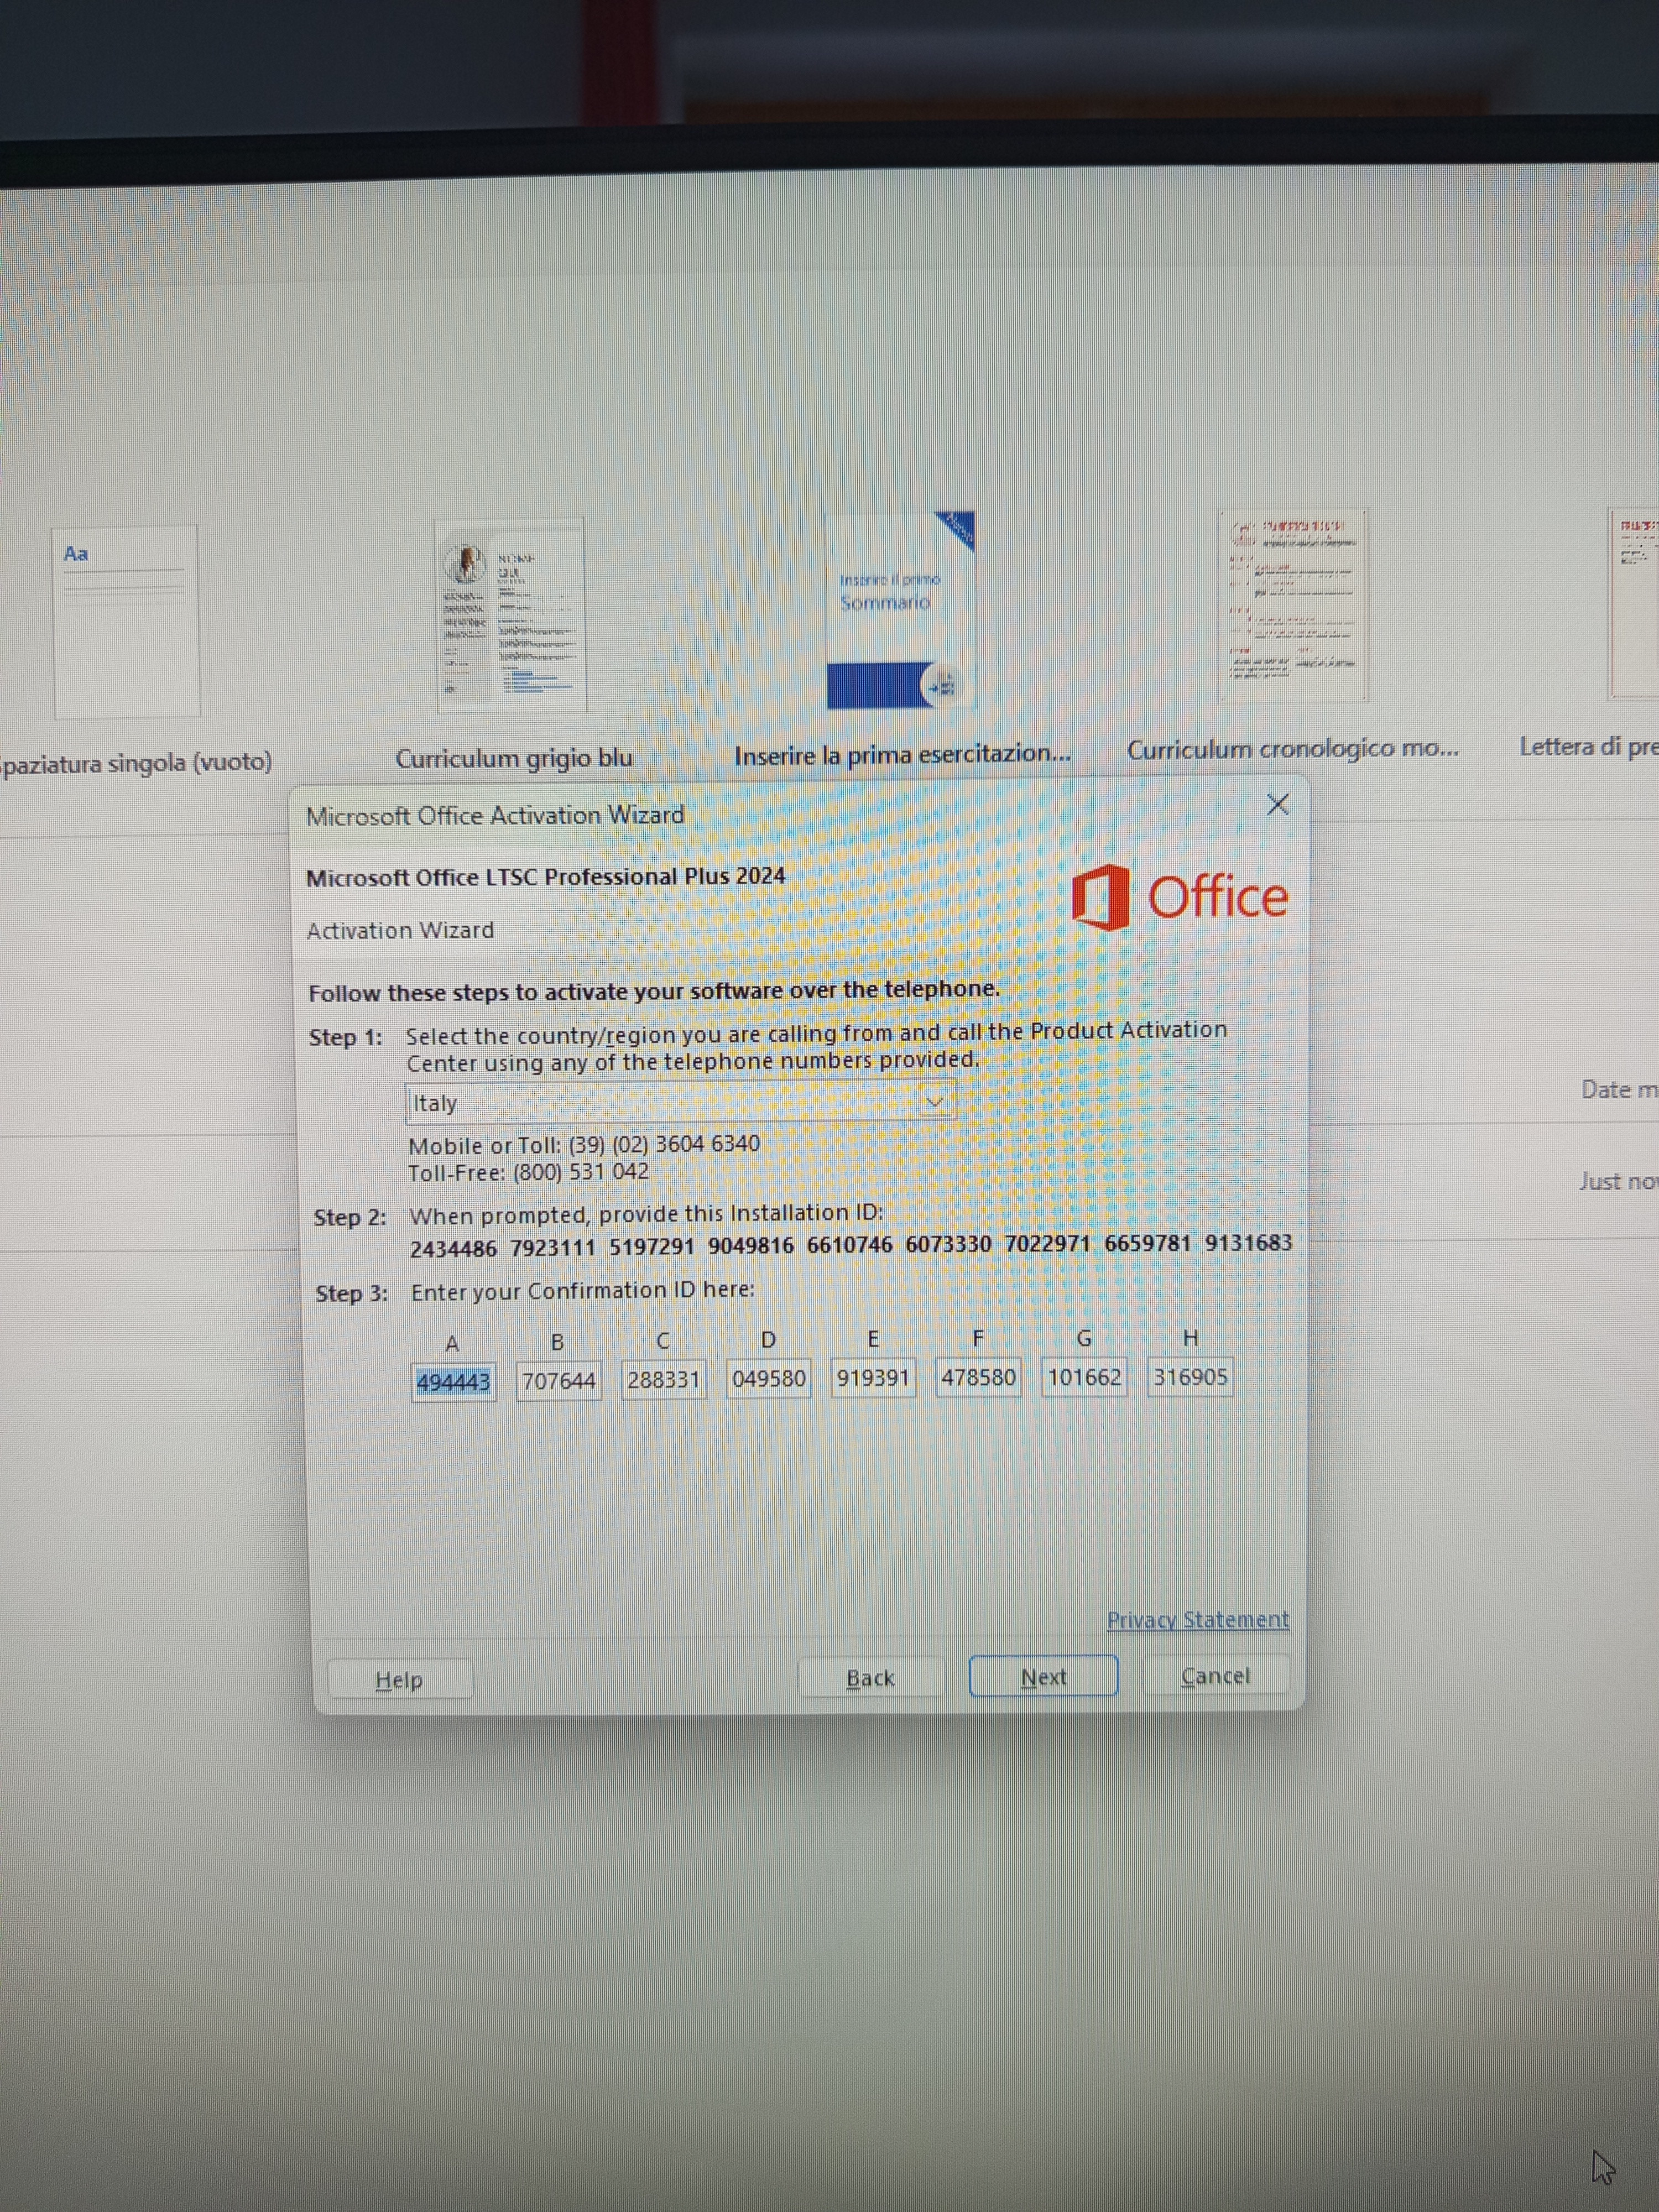
Task: Click the Curriculum cronologico mo... label
Action: [1293, 749]
